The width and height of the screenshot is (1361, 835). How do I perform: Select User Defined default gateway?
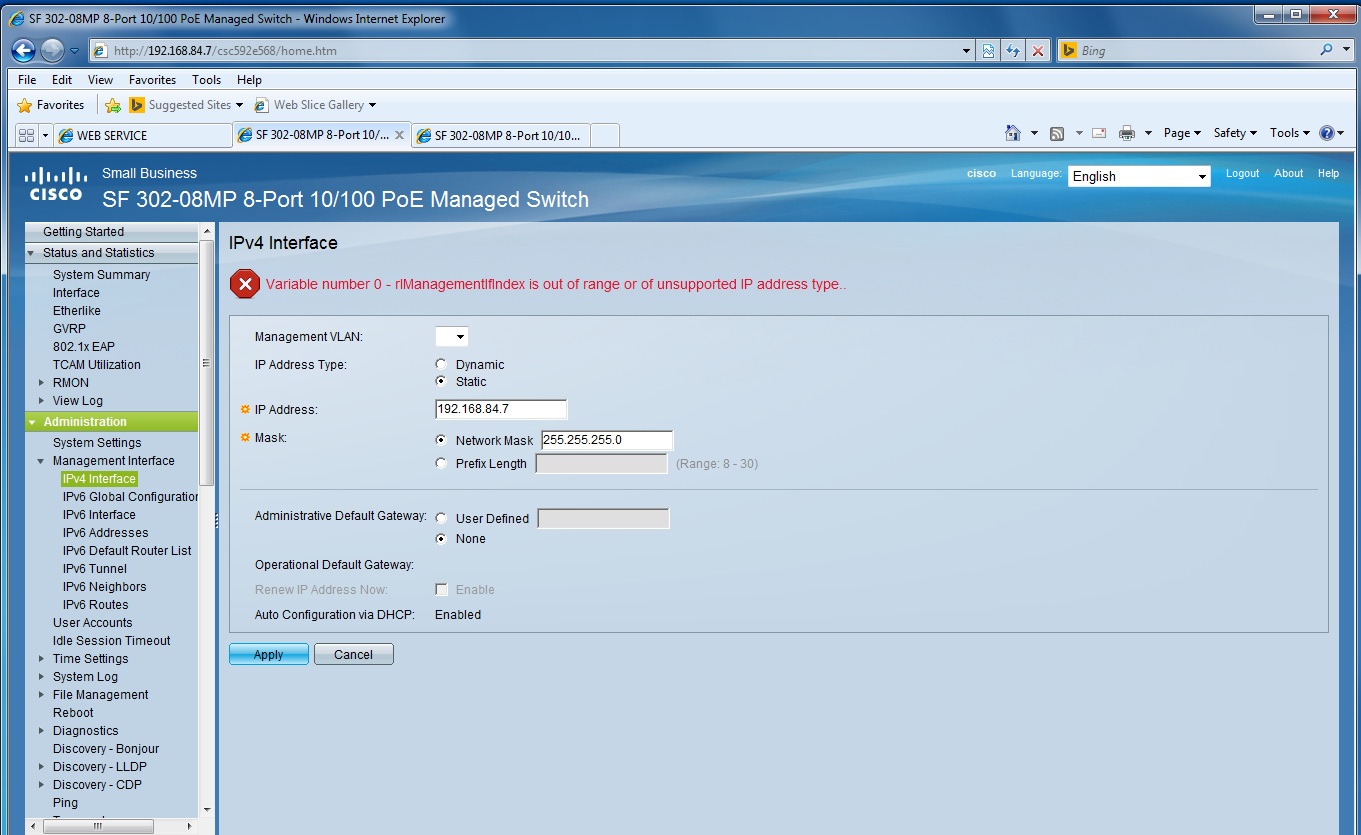441,518
